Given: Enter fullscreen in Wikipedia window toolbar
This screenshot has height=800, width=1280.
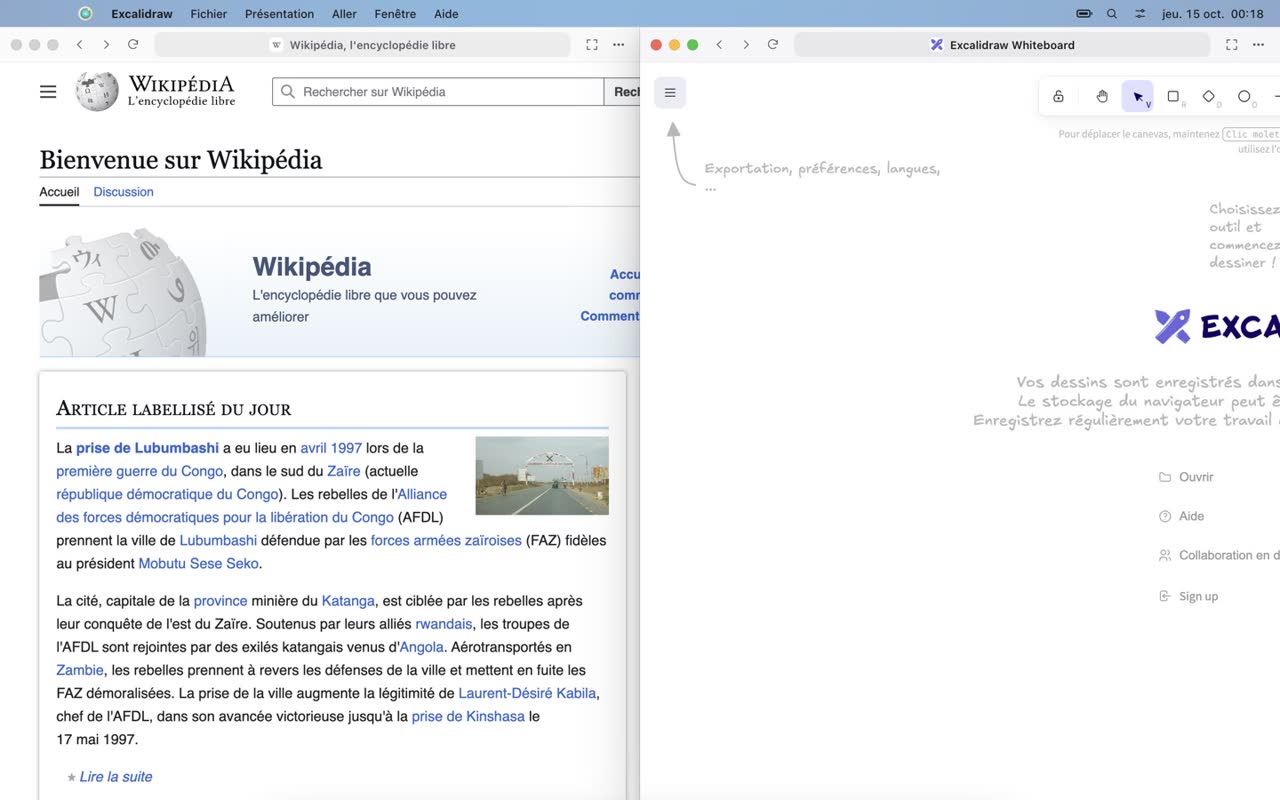Looking at the screenshot, I should [592, 45].
